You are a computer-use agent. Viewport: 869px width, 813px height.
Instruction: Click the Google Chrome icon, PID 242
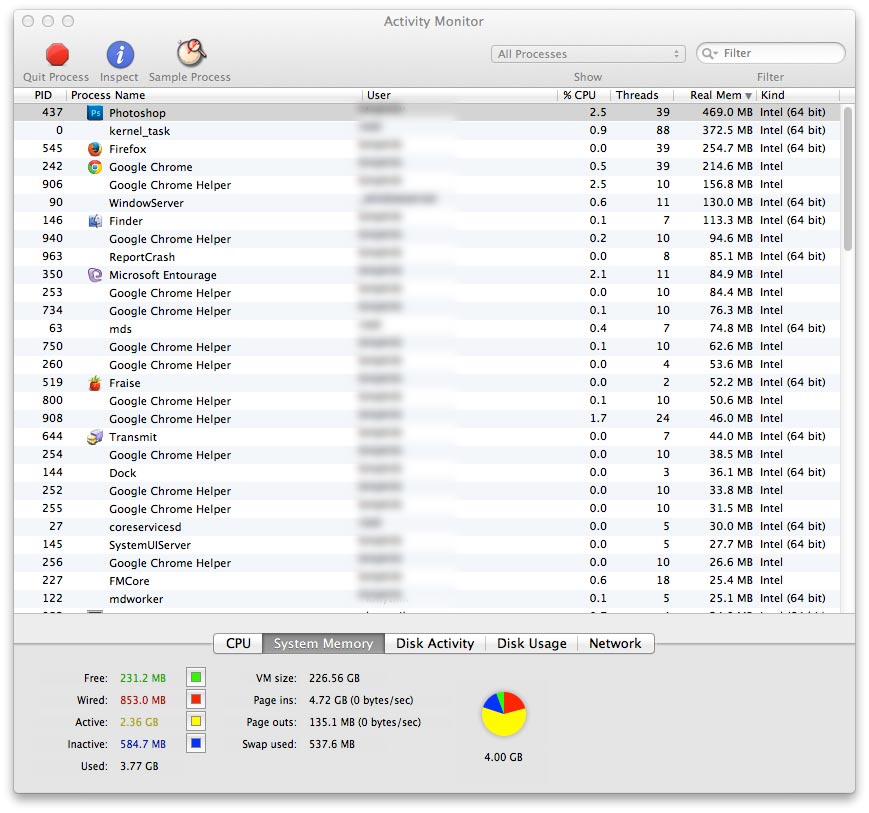(95, 167)
